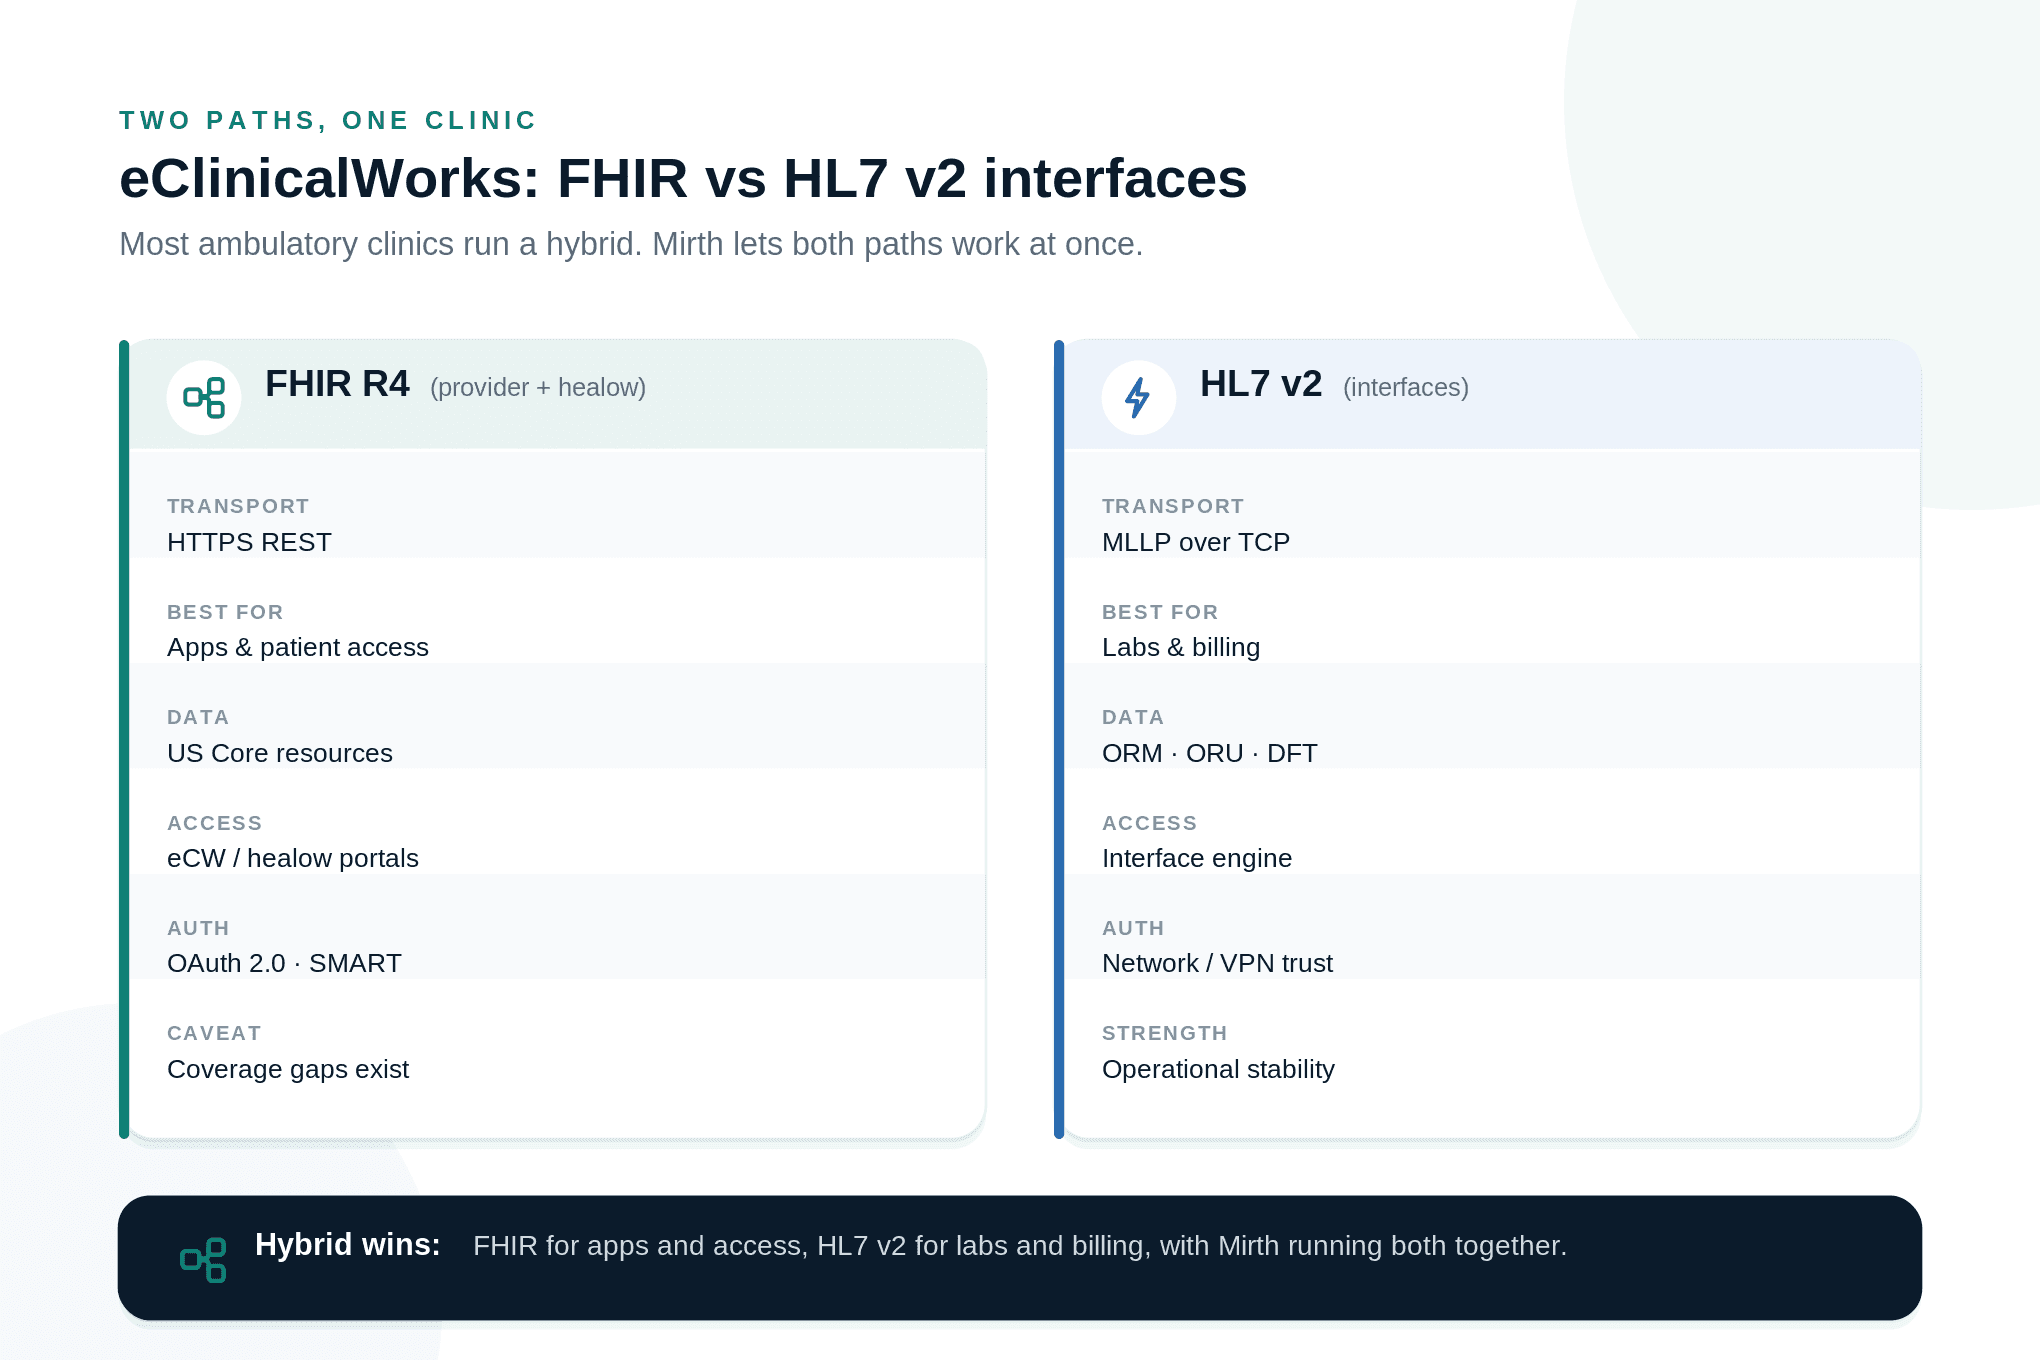Click the '(interfaces)' label
The width and height of the screenshot is (2040, 1360).
pyautogui.click(x=1406, y=387)
